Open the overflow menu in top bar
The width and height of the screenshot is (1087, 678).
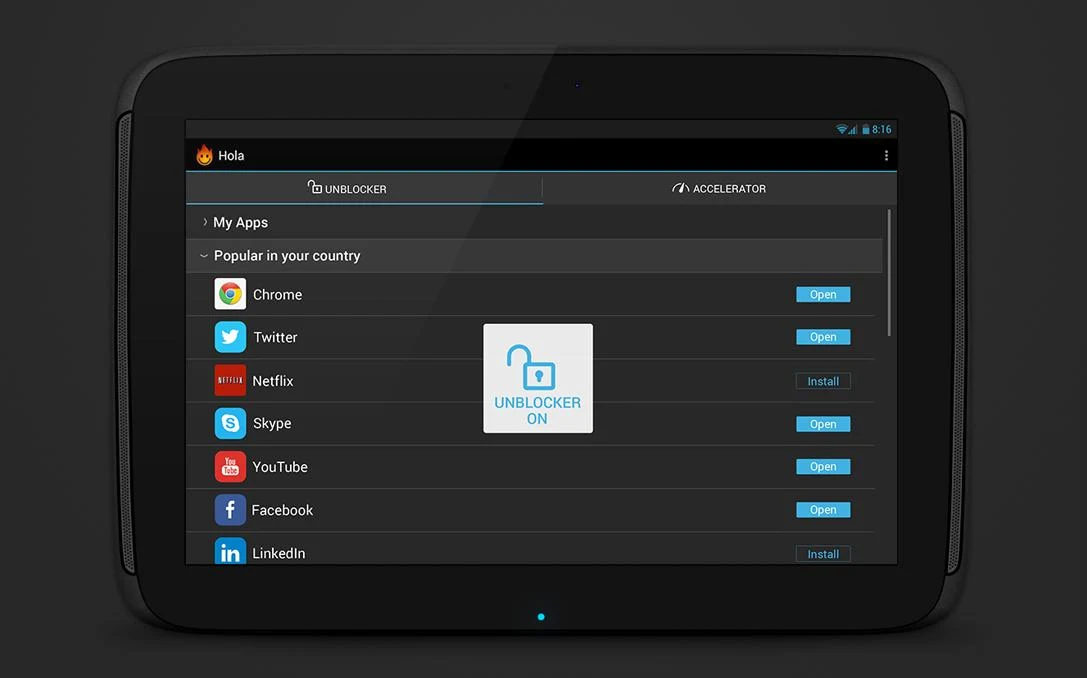point(886,155)
